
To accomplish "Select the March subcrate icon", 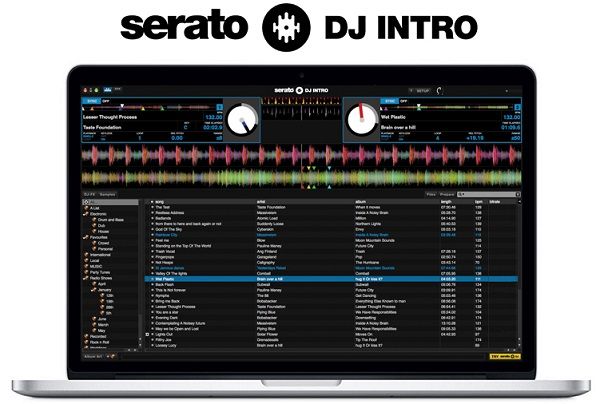I will pyautogui.click(x=94, y=325).
